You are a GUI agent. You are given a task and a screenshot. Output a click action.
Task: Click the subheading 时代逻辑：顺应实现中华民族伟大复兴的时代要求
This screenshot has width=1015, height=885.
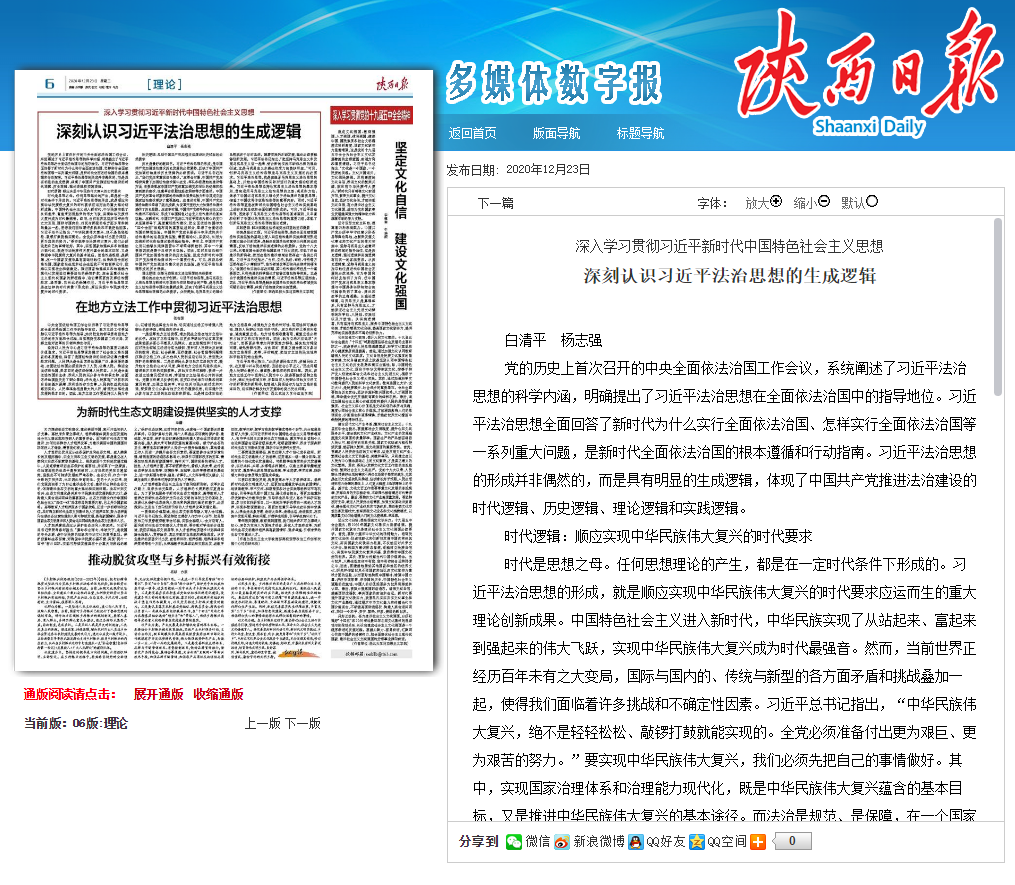coord(658,536)
